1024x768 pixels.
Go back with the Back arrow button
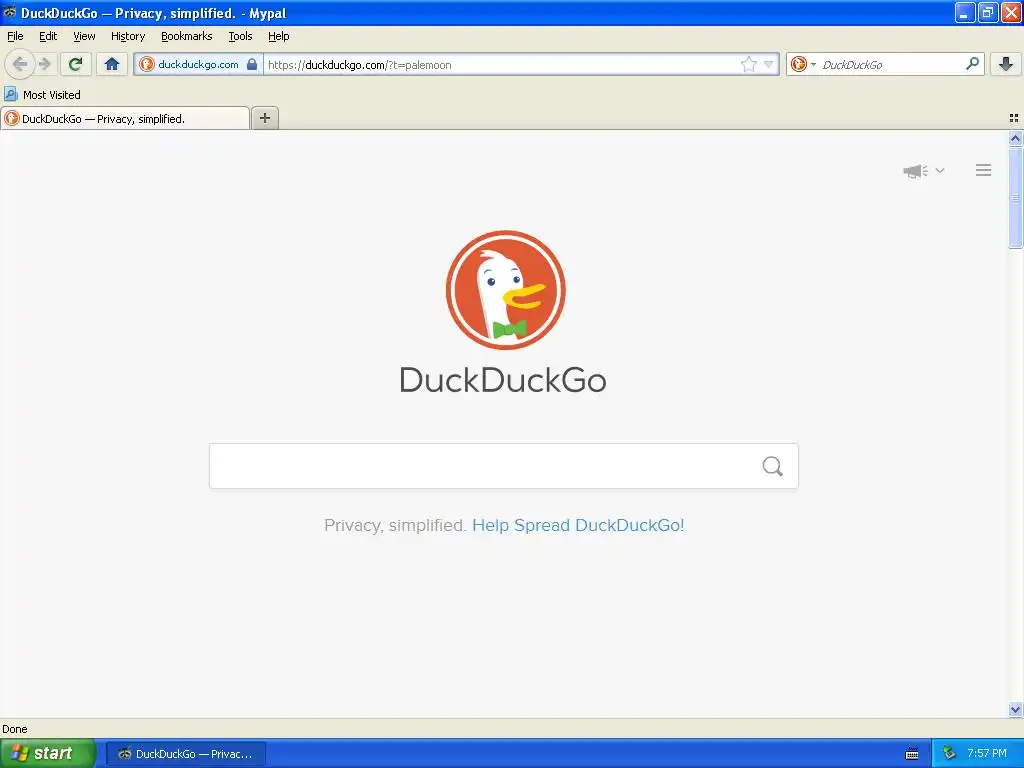coord(20,64)
